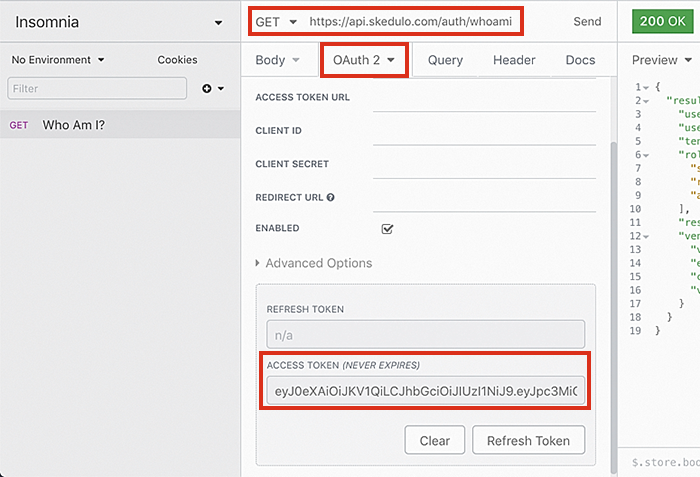This screenshot has height=477, width=700.
Task: Click the request URL field
Action: pyautogui.click(x=410, y=21)
